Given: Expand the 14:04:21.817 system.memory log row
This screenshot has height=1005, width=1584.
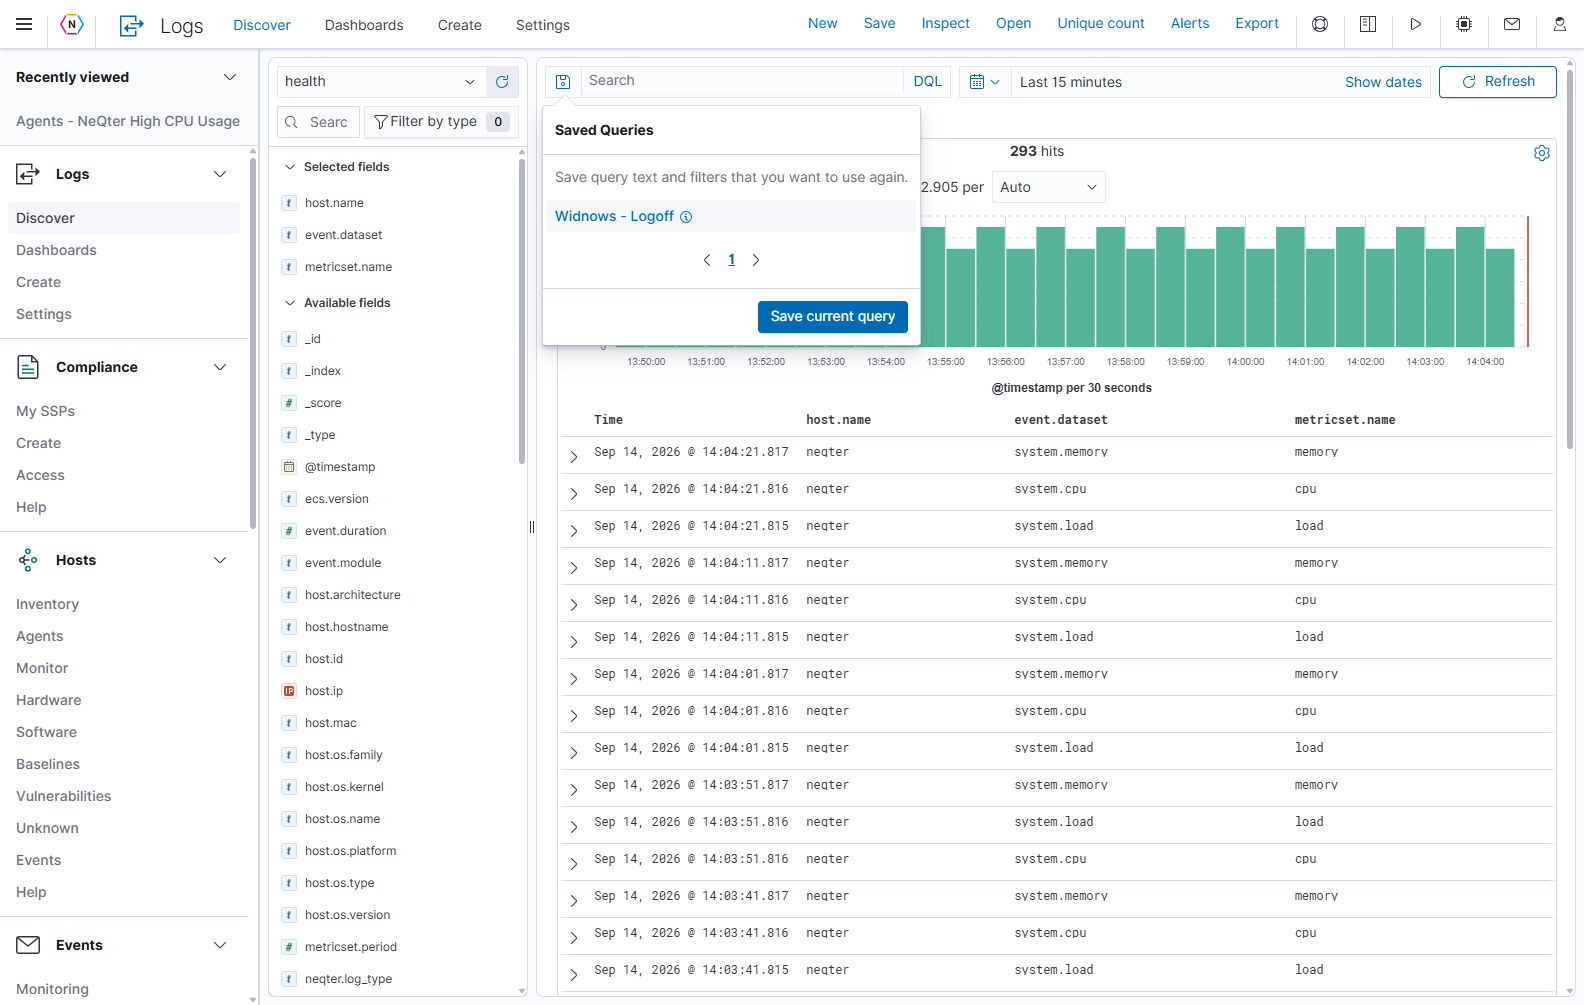Looking at the screenshot, I should (x=574, y=456).
